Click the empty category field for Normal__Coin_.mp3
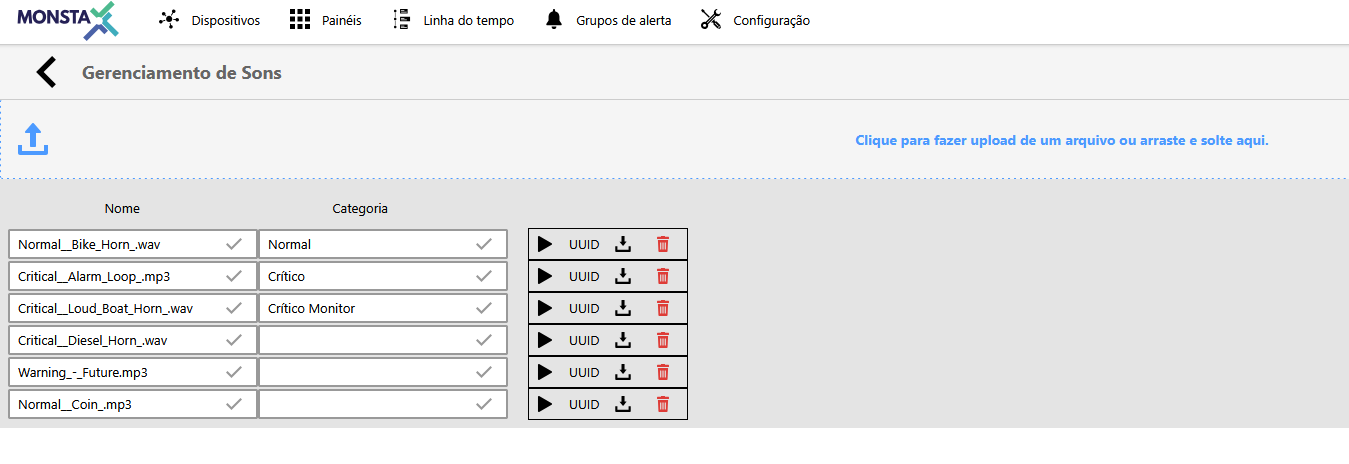 tap(365, 404)
